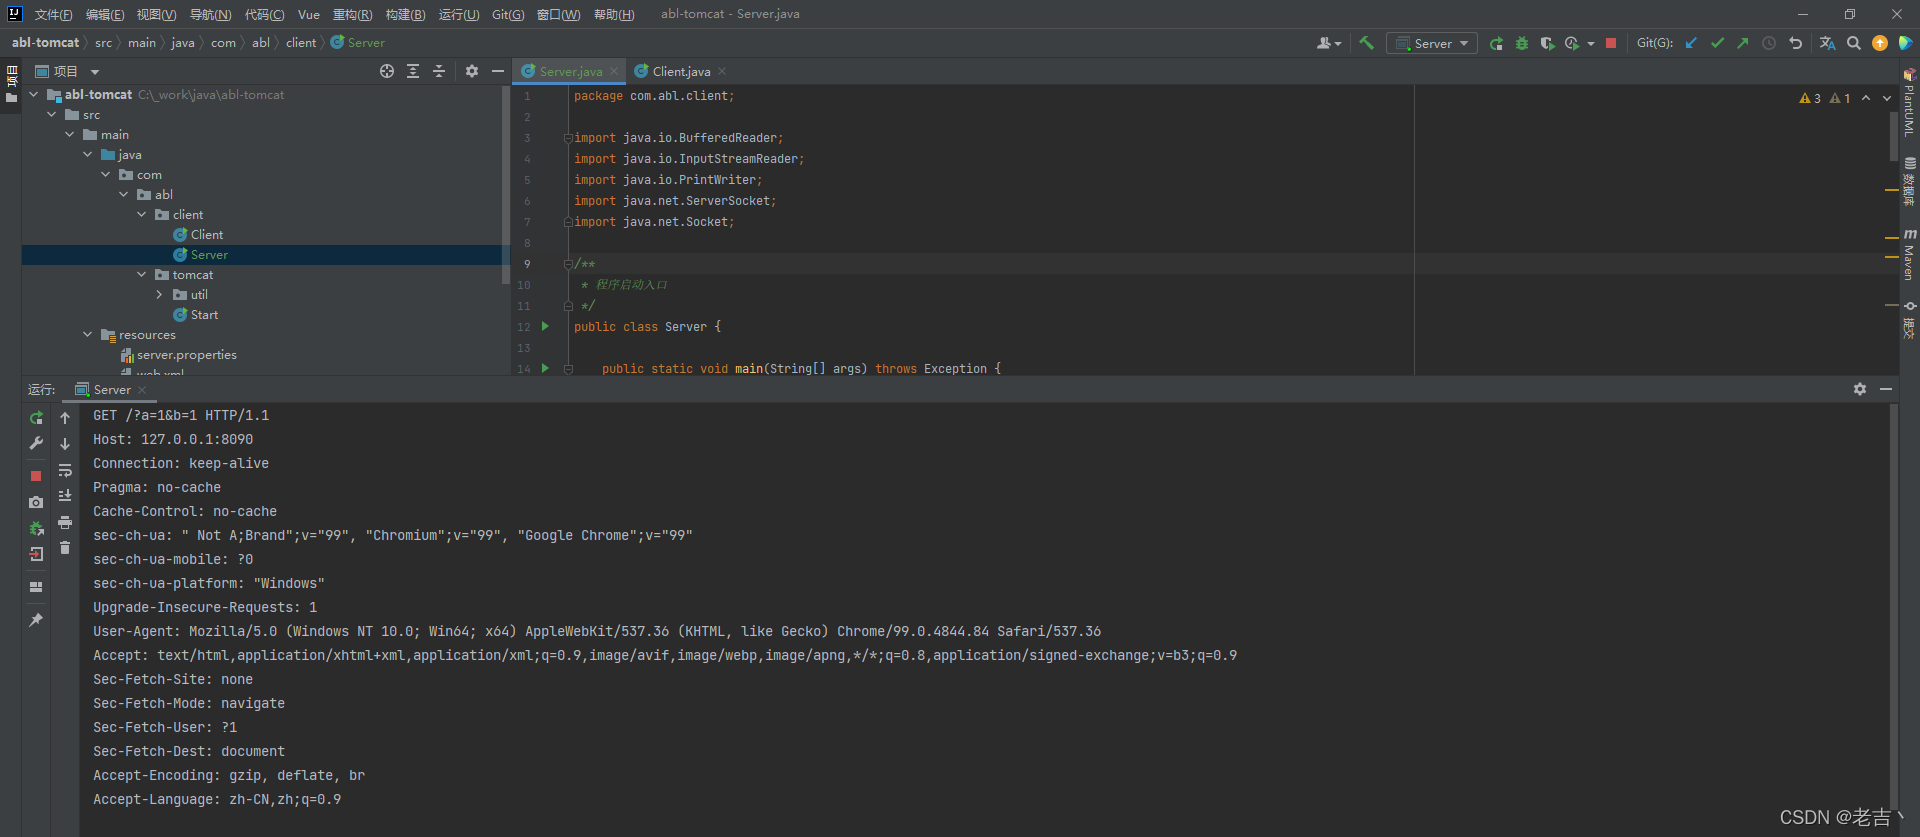This screenshot has height=837, width=1920.
Task: Click the exit icon in the run panel
Action: [36, 554]
